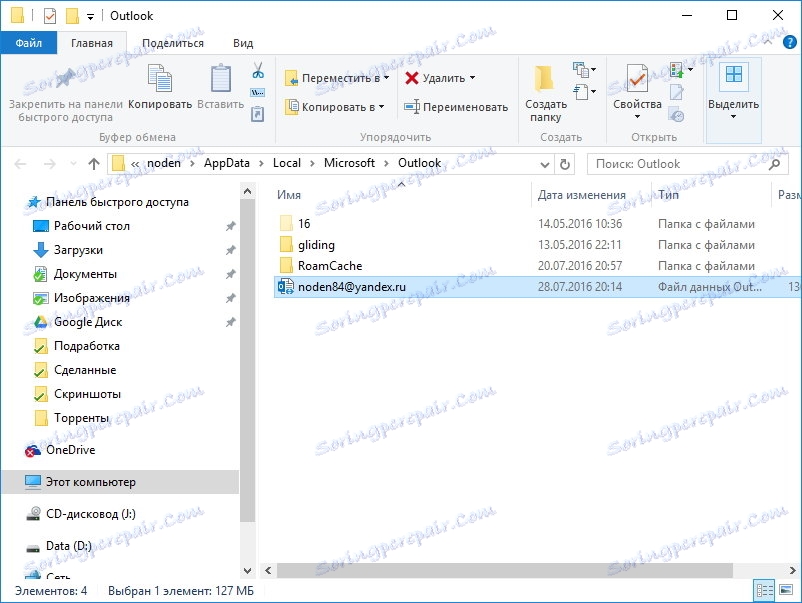This screenshot has height=603, width=802.
Task: Click the noden84@yandex.ru Outlook file icon
Action: (285, 286)
